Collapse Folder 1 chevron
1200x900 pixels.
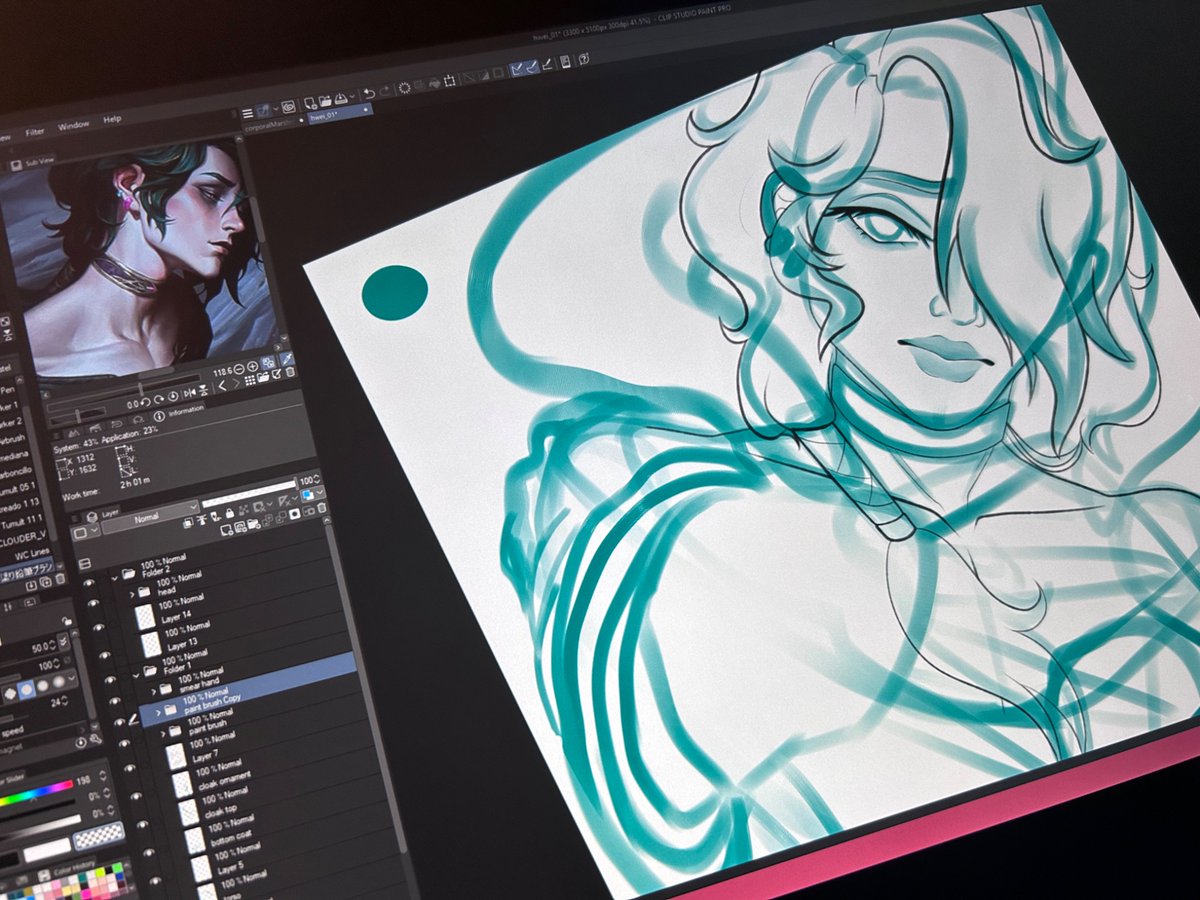click(136, 676)
